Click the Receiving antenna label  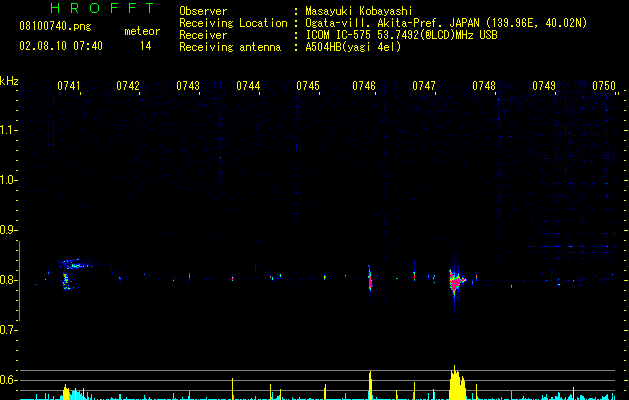(x=230, y=47)
